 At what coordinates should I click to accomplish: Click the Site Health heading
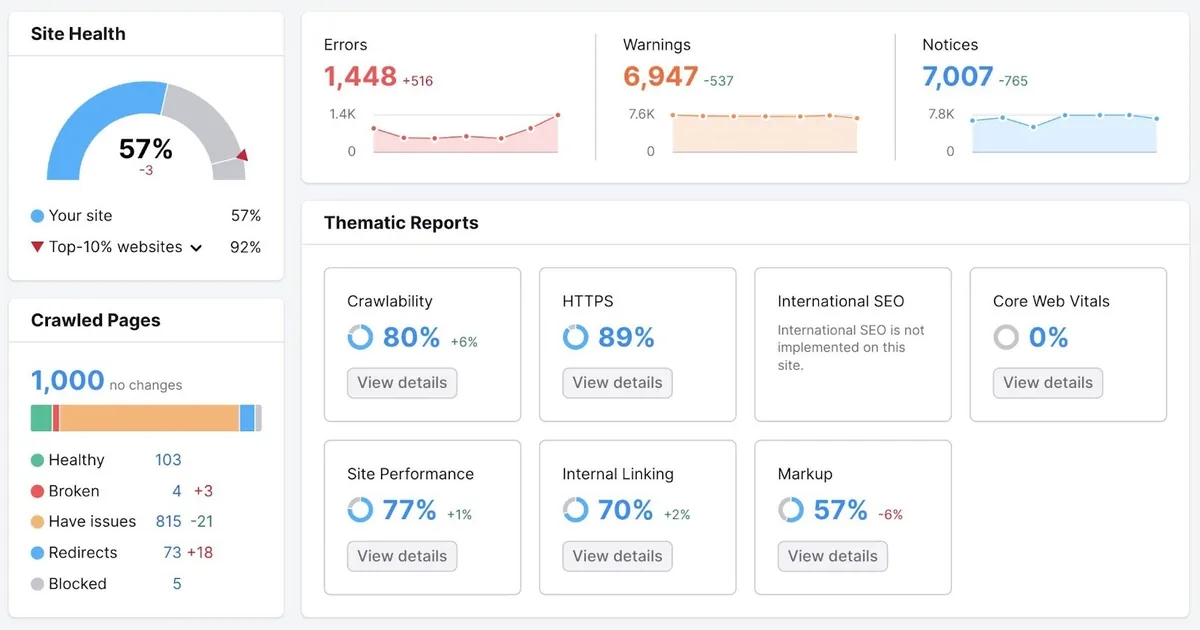78,34
